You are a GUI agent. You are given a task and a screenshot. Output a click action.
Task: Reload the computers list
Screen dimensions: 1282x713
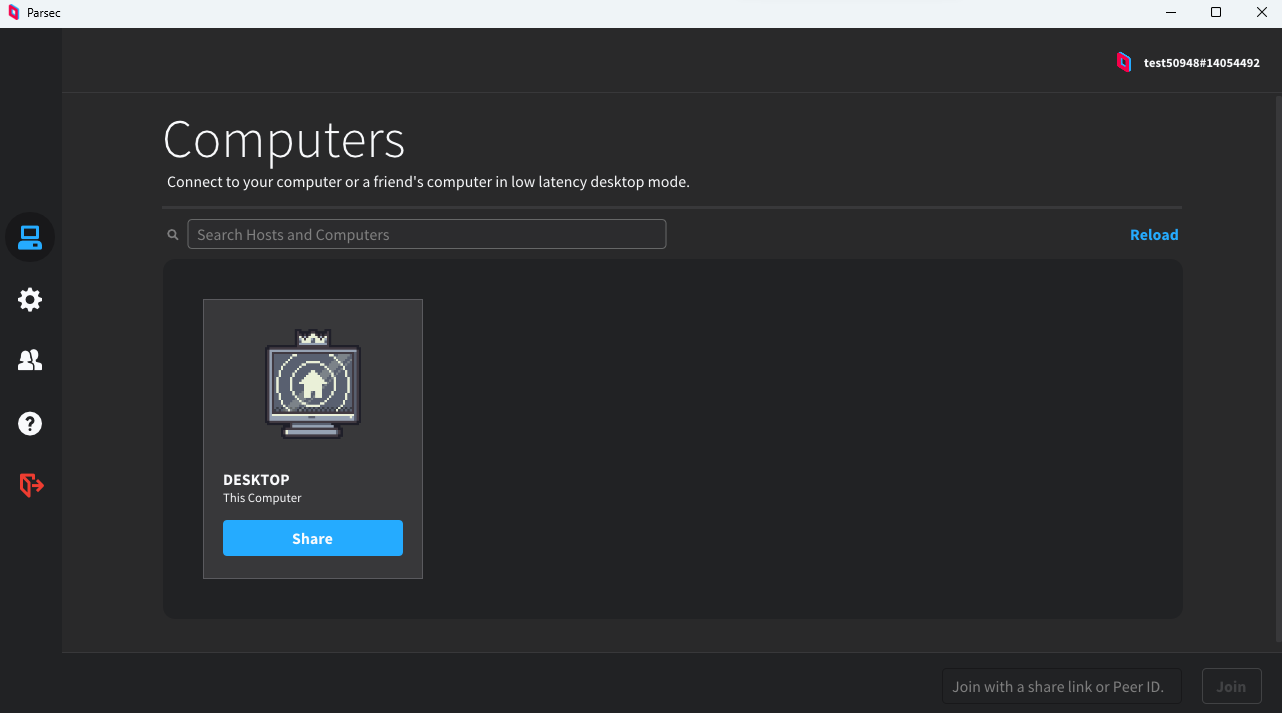click(x=1153, y=235)
